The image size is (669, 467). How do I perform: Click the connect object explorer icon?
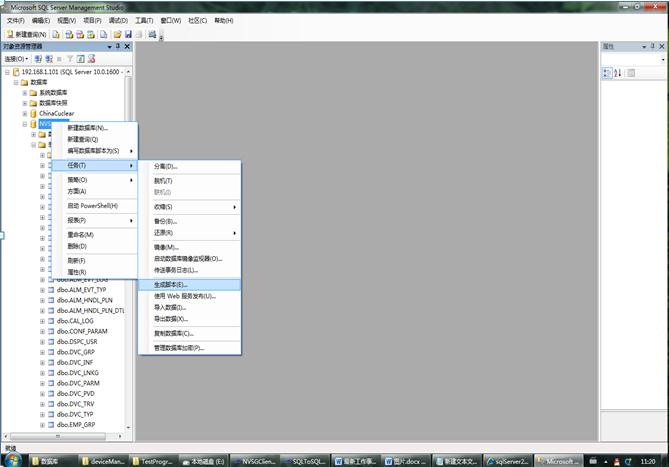[38, 59]
